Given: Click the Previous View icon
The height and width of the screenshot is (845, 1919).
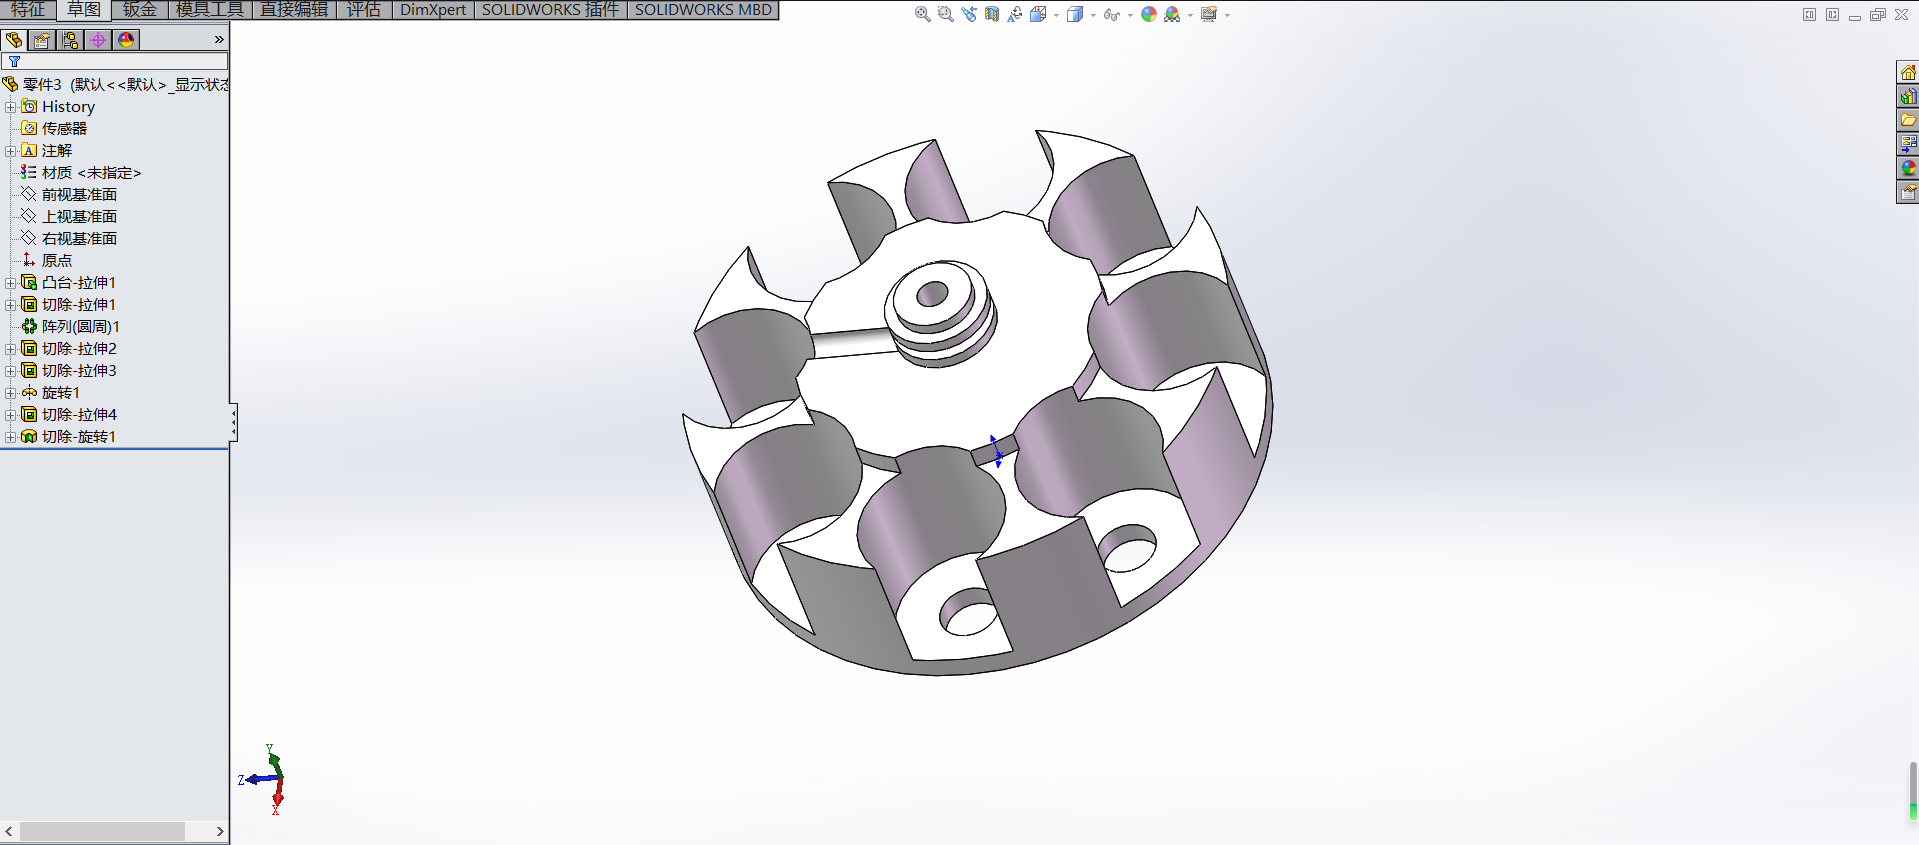Looking at the screenshot, I should tap(968, 14).
